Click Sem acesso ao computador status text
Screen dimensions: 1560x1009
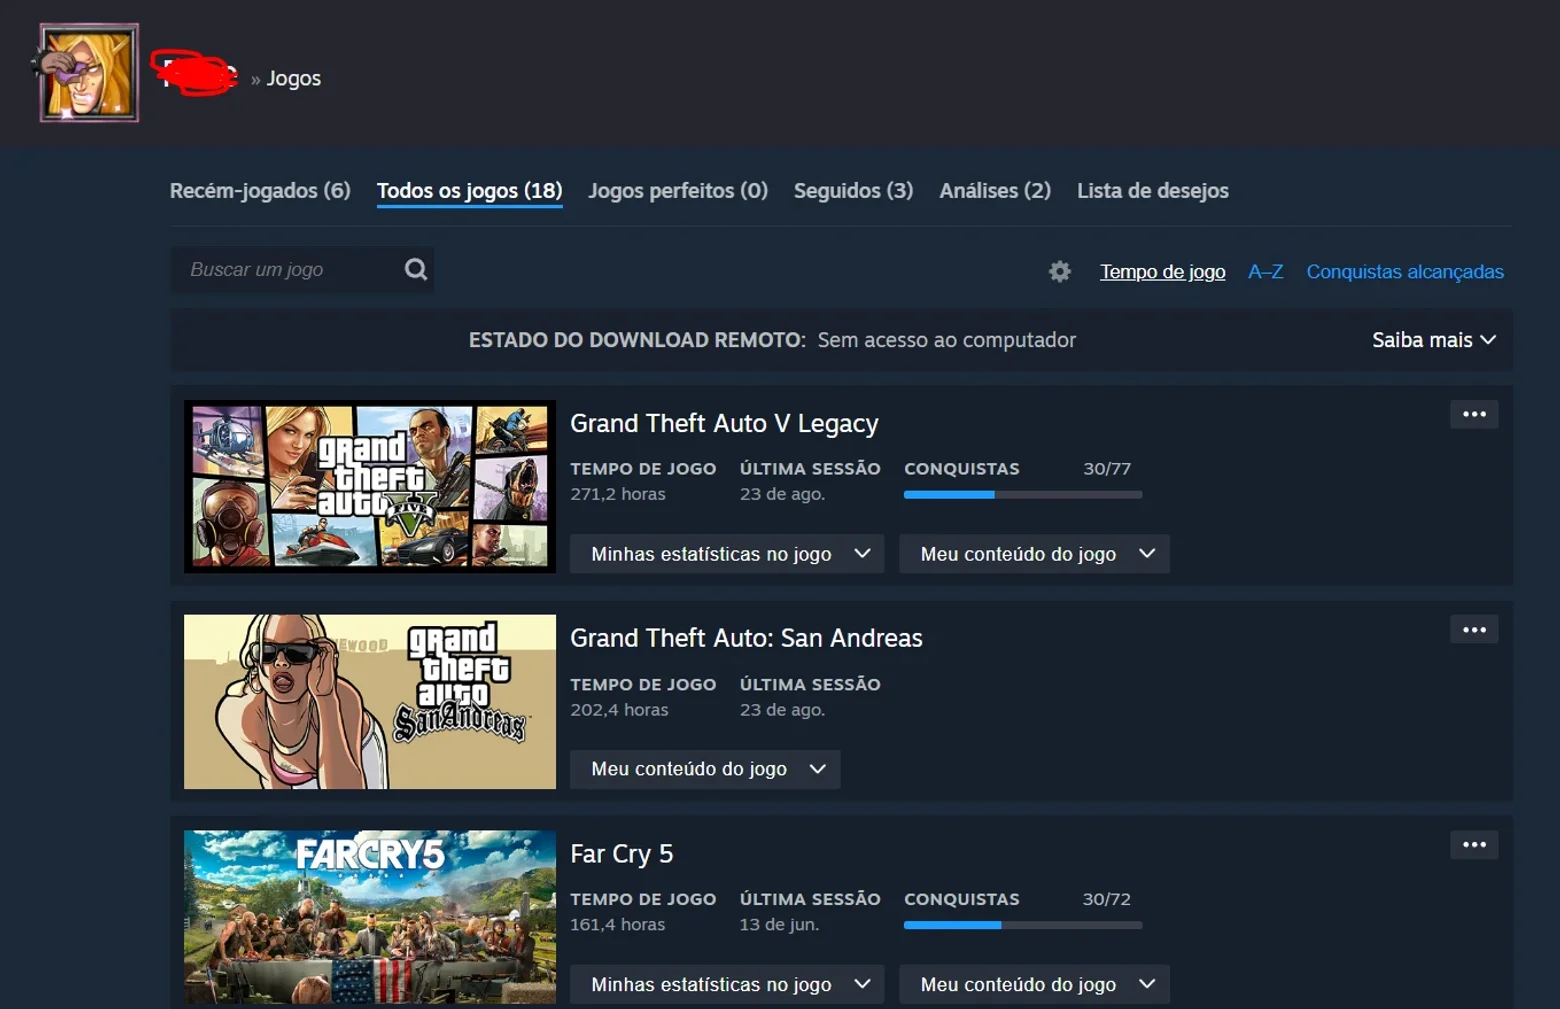[x=947, y=340]
